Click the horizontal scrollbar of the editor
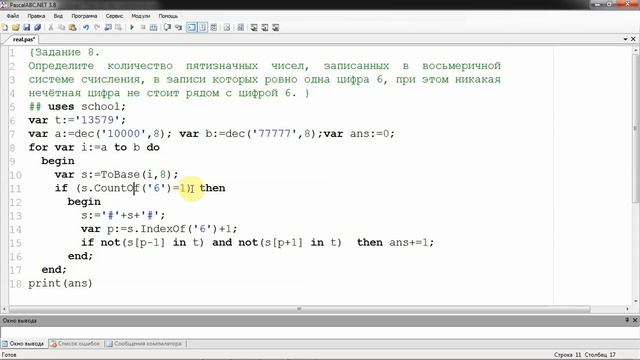Screen dimensions: 640x360 coord(300,309)
